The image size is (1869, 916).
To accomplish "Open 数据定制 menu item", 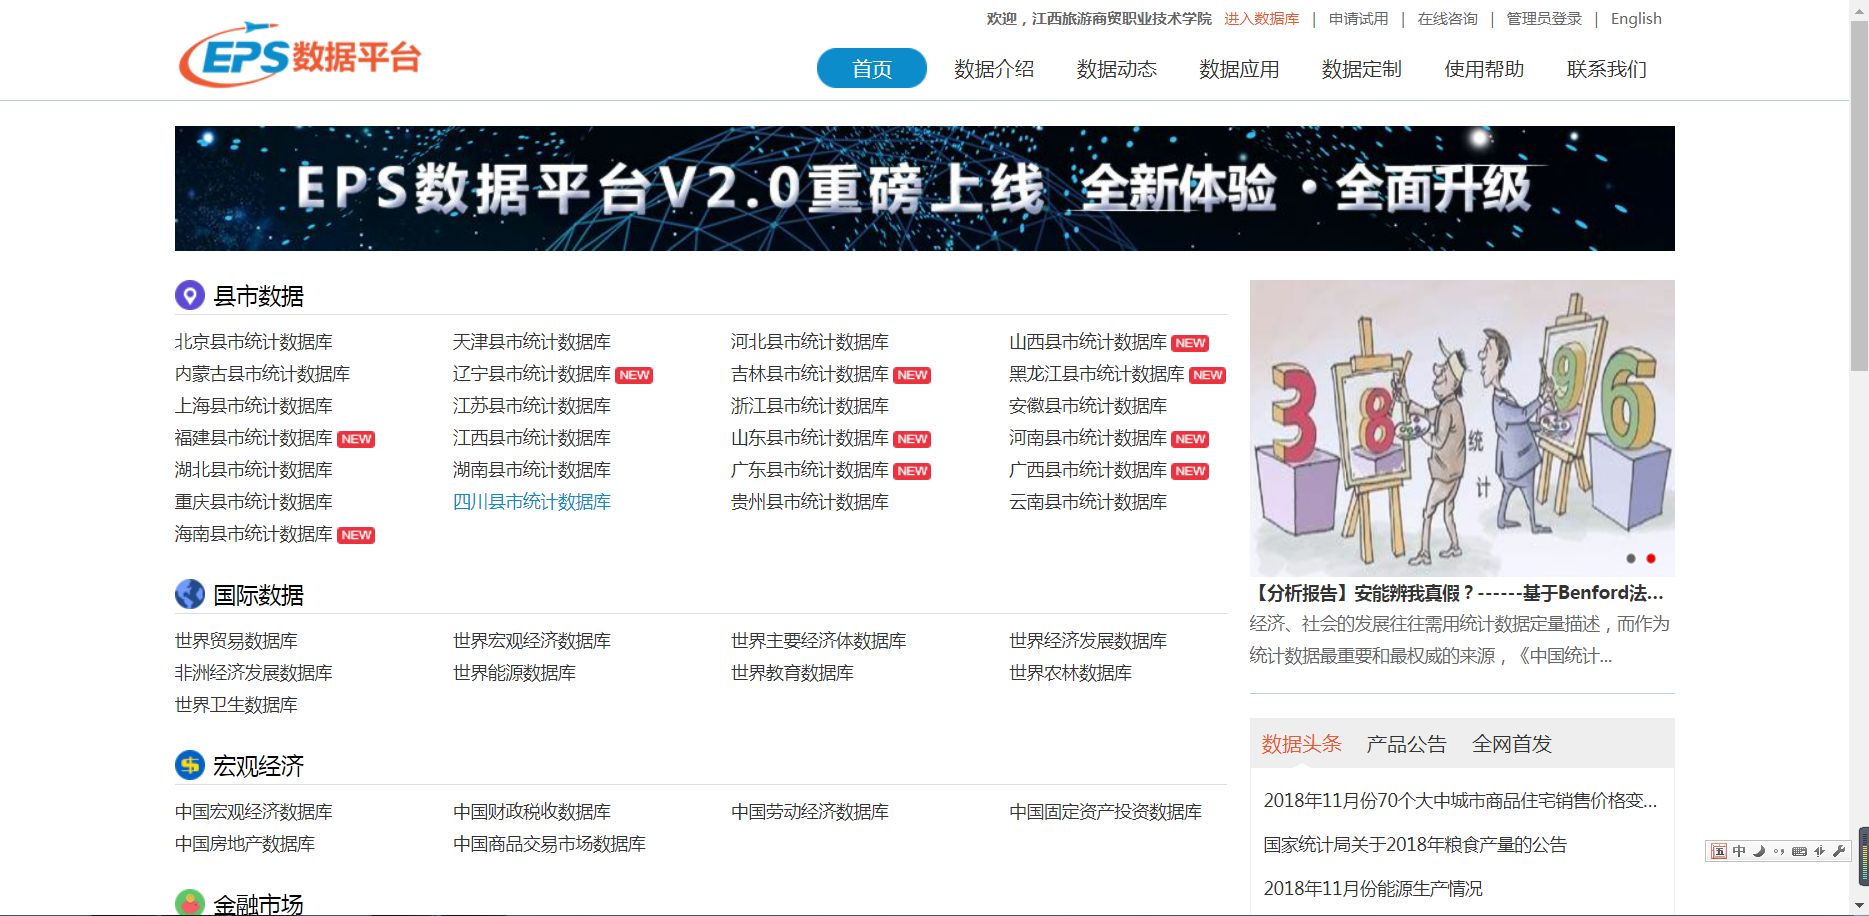I will pyautogui.click(x=1362, y=69).
